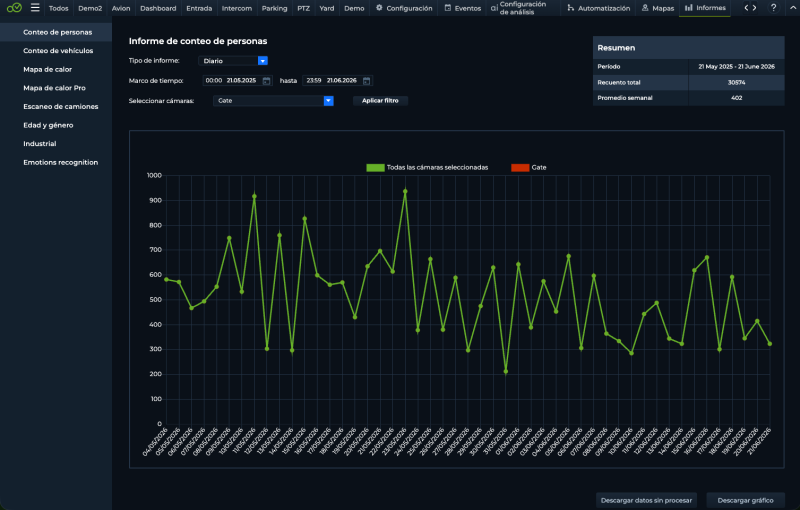Collapse the top bar chevron icon

(x=793, y=8)
